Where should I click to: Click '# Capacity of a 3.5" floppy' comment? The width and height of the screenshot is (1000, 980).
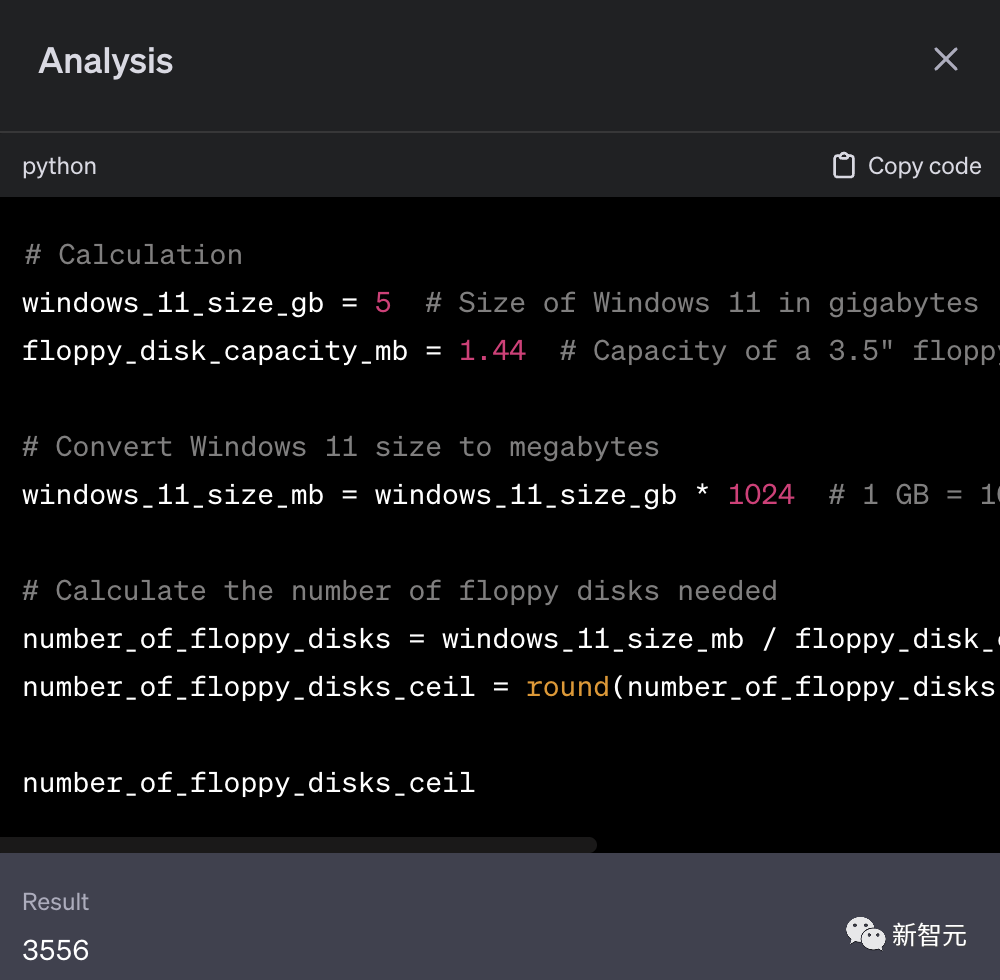[x=780, y=352]
